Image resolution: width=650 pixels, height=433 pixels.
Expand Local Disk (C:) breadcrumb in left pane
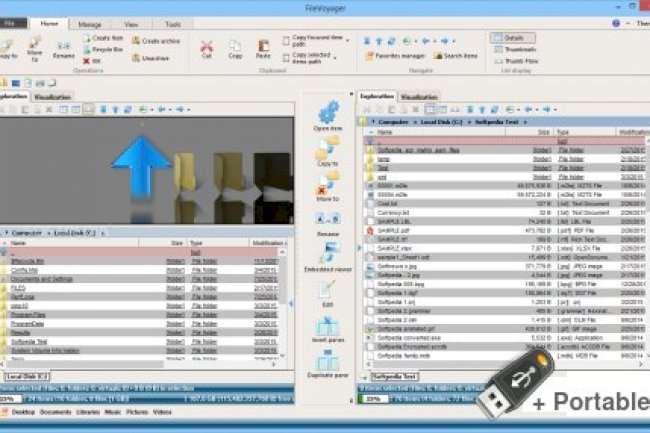click(102, 232)
